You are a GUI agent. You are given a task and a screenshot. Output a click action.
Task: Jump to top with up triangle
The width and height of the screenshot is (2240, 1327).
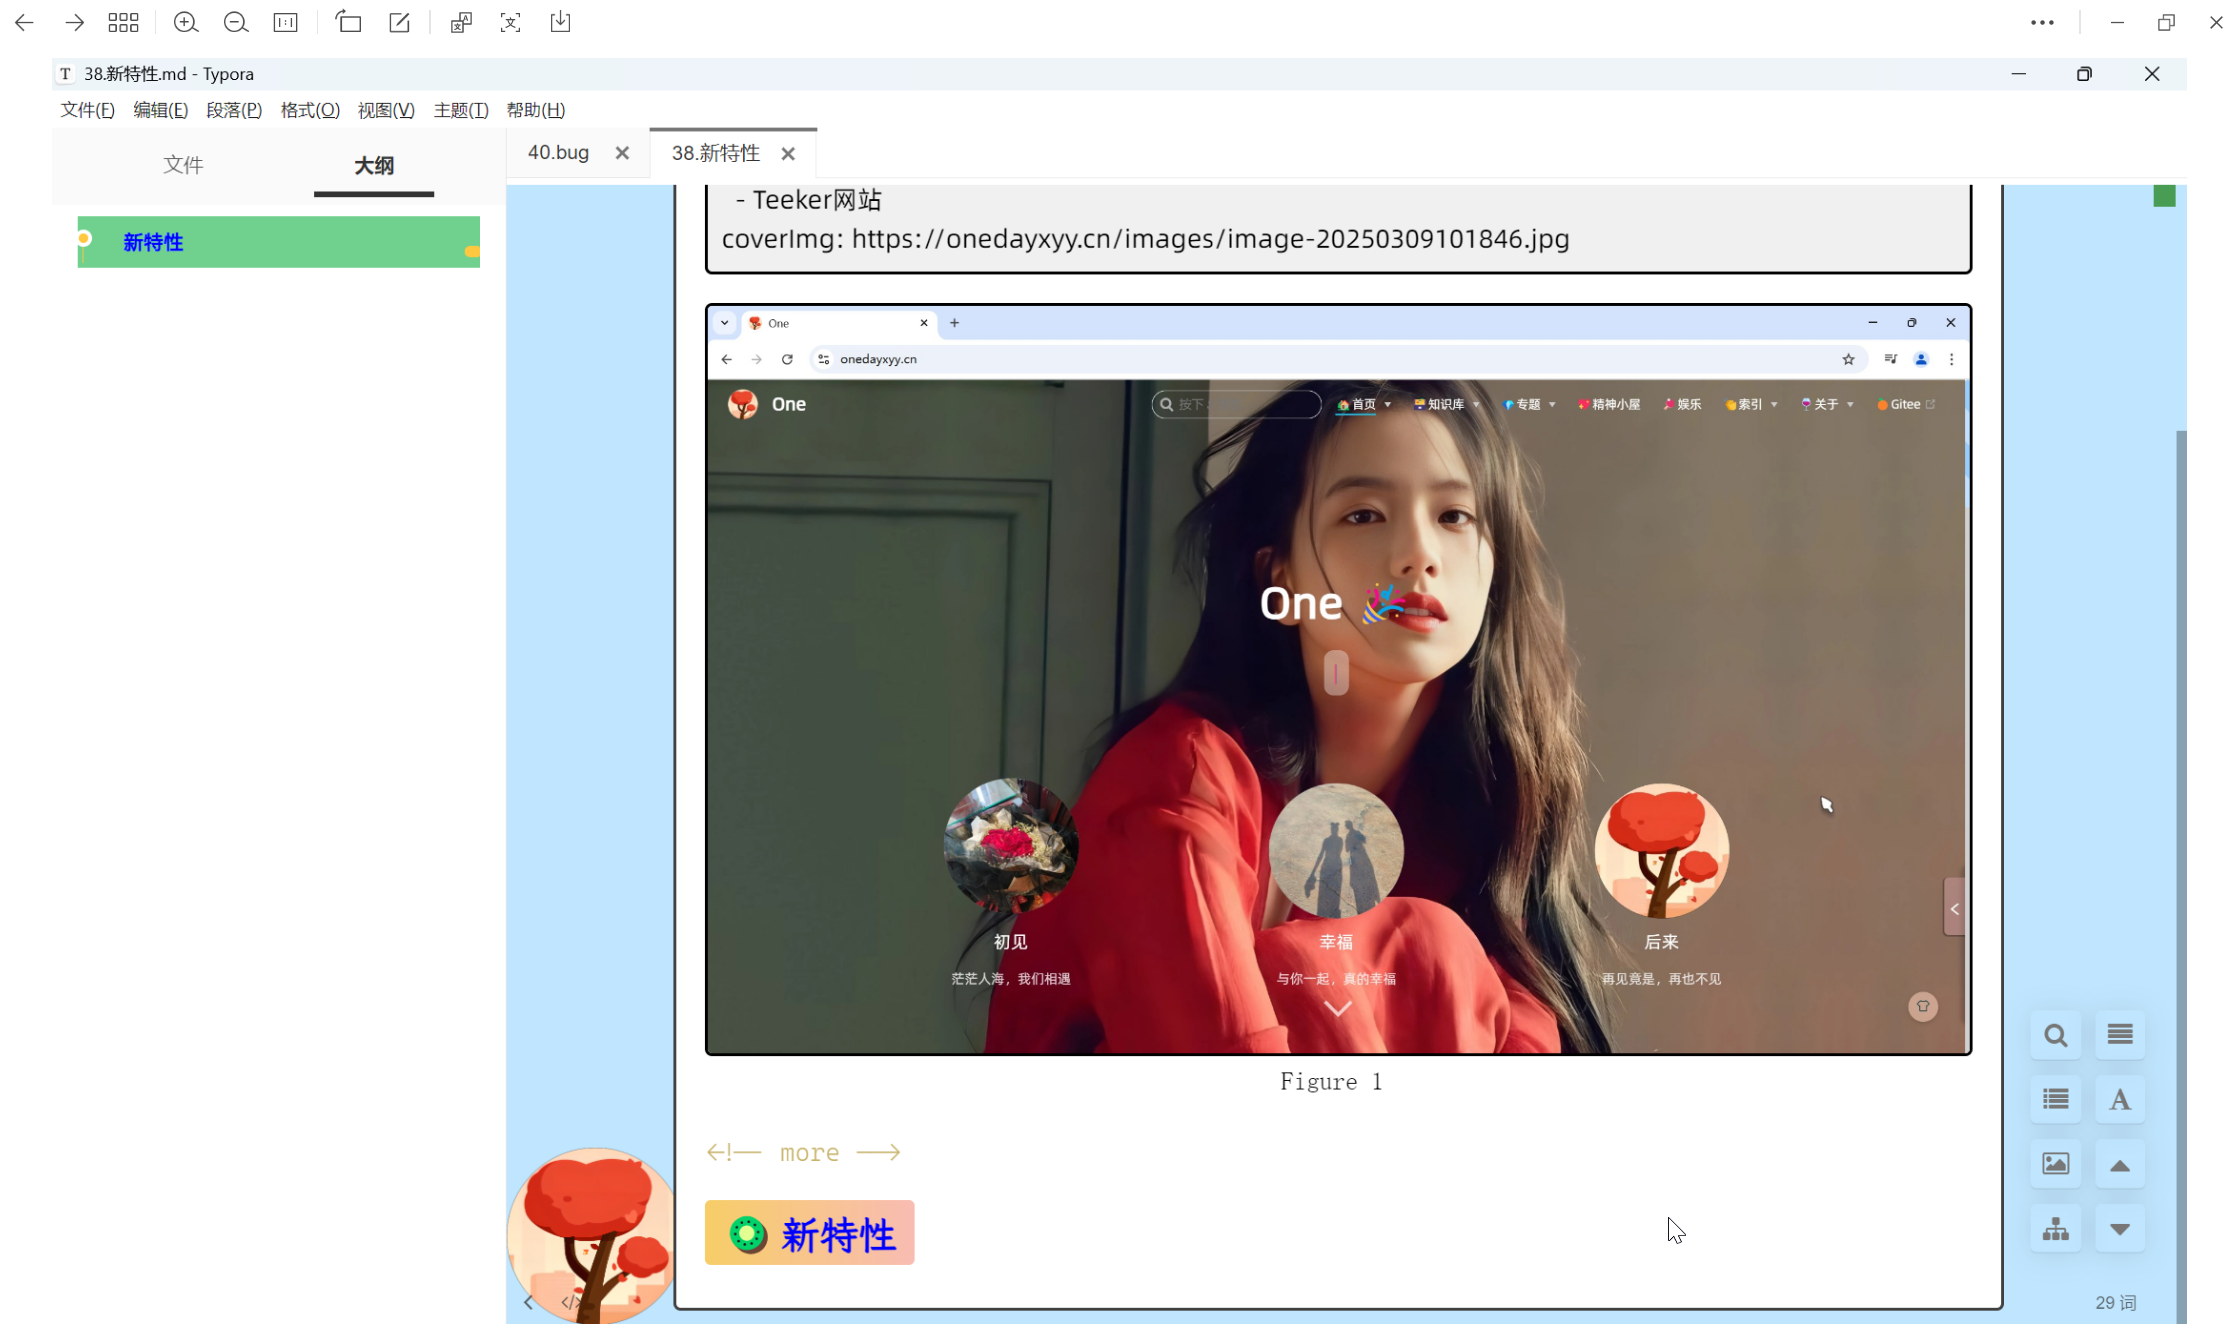click(x=2120, y=1164)
